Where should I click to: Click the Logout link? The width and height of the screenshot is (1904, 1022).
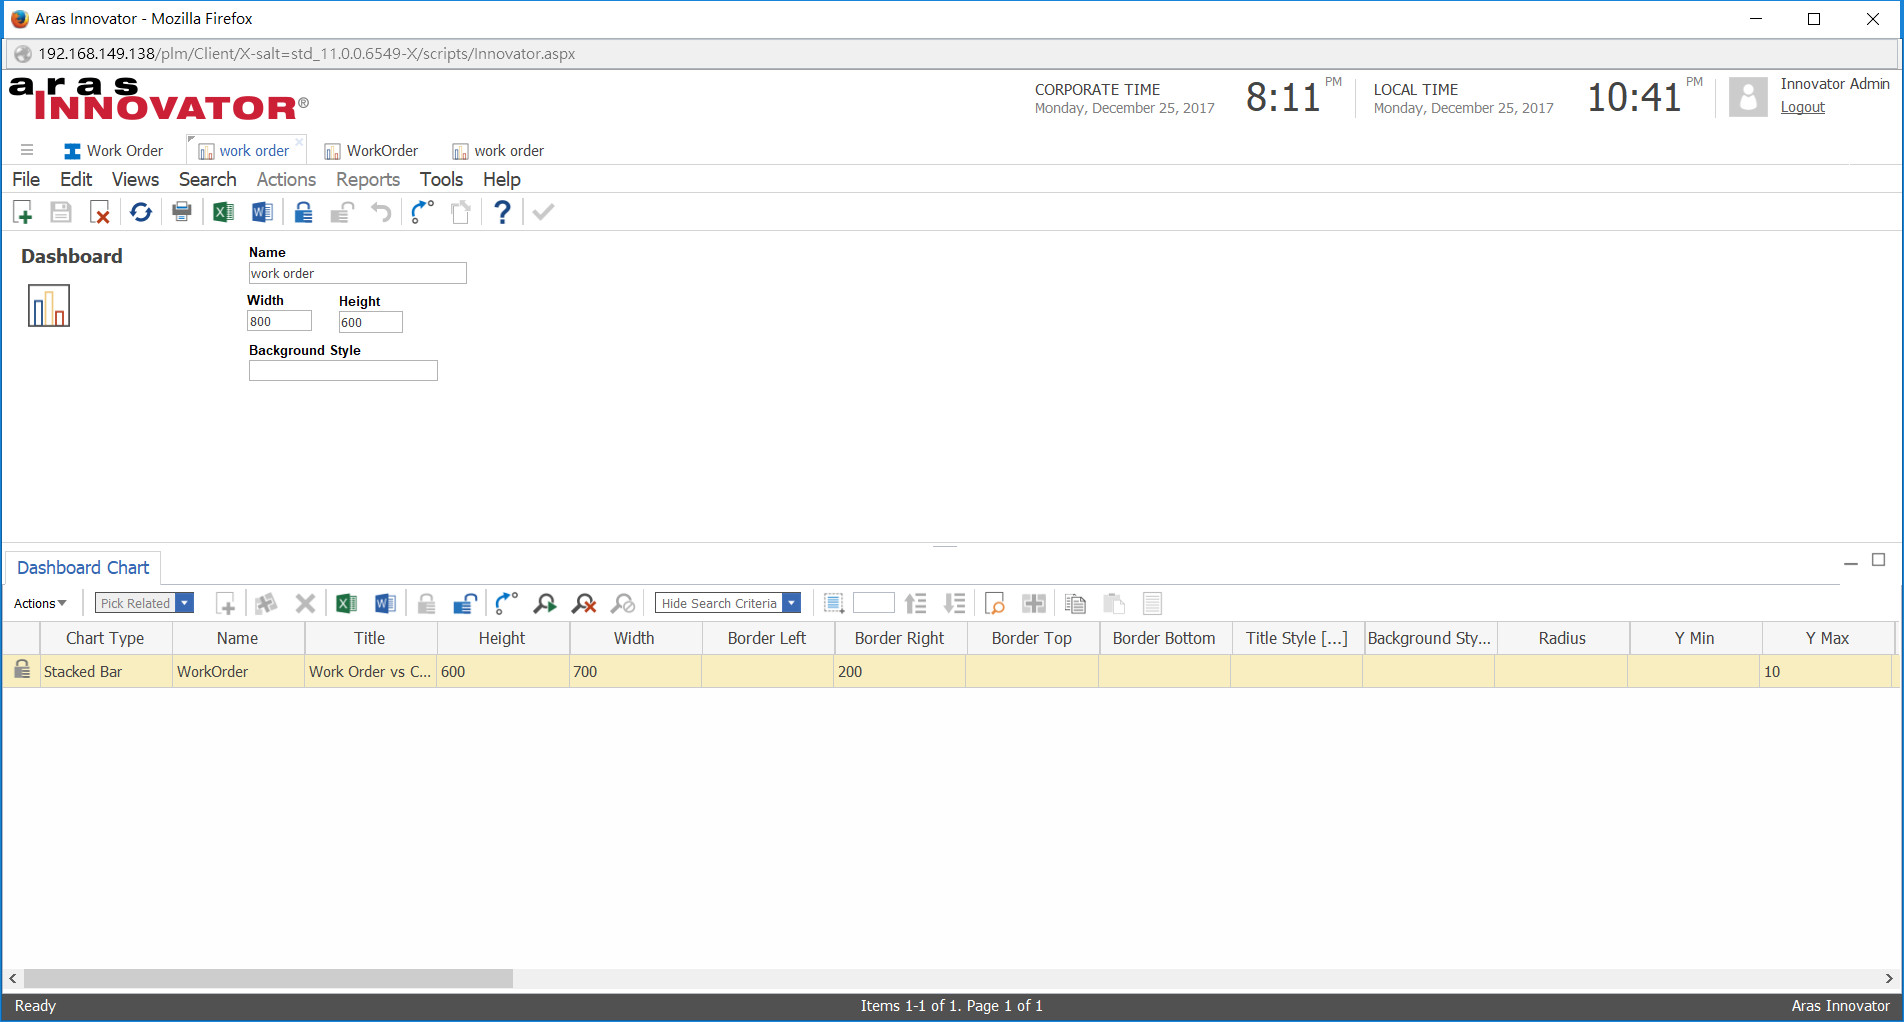pos(1802,107)
